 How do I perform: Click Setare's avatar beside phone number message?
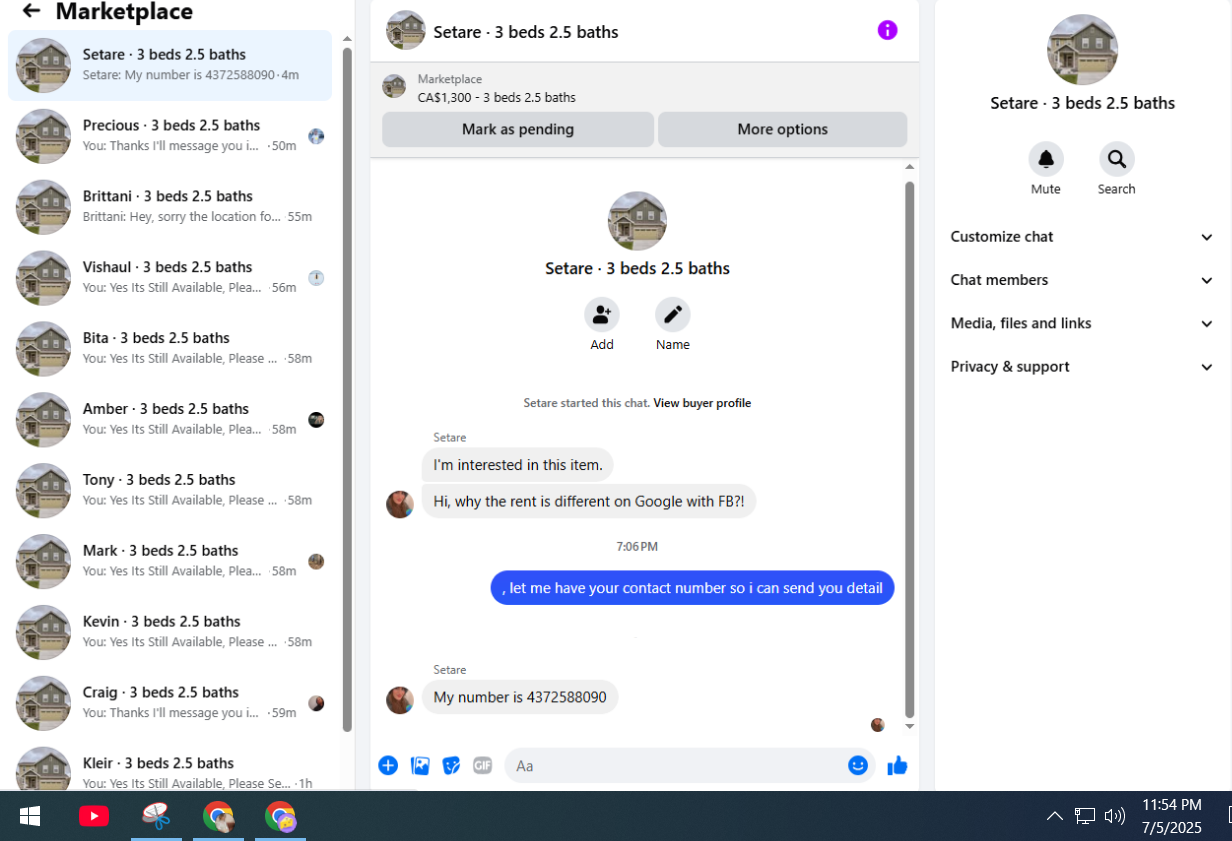400,700
